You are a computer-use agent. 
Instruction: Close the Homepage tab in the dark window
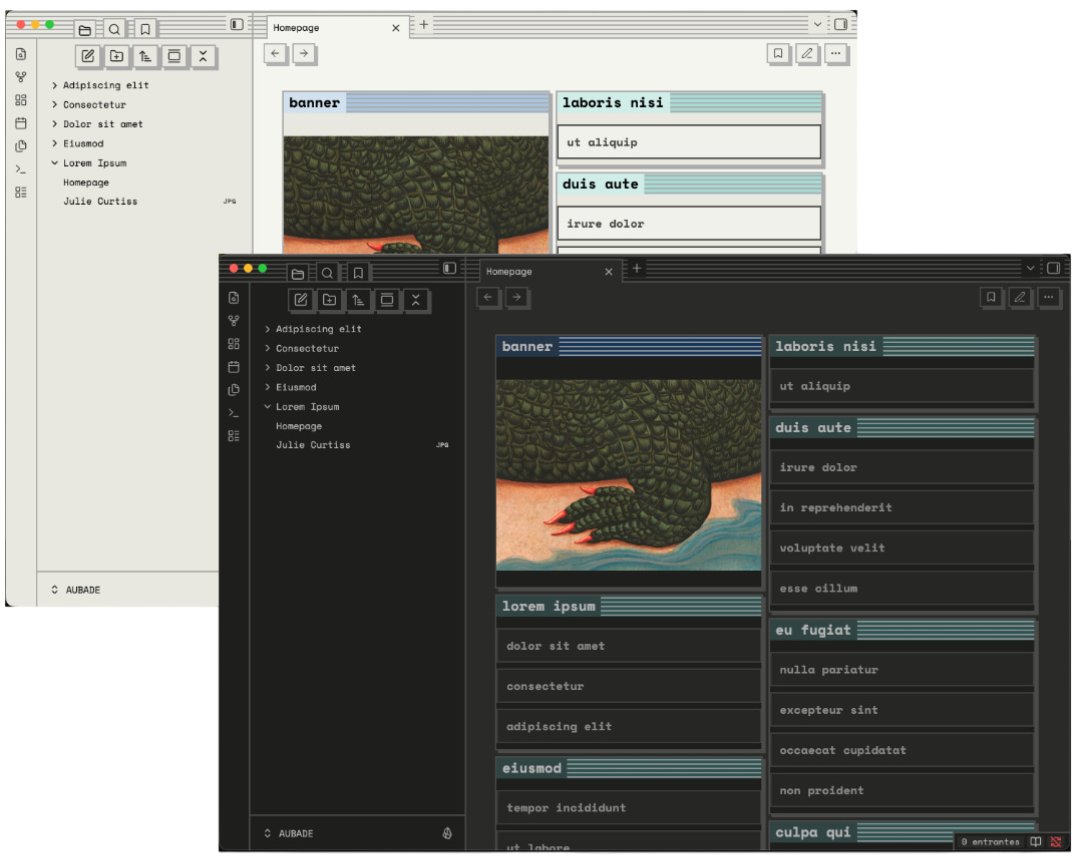tap(609, 272)
